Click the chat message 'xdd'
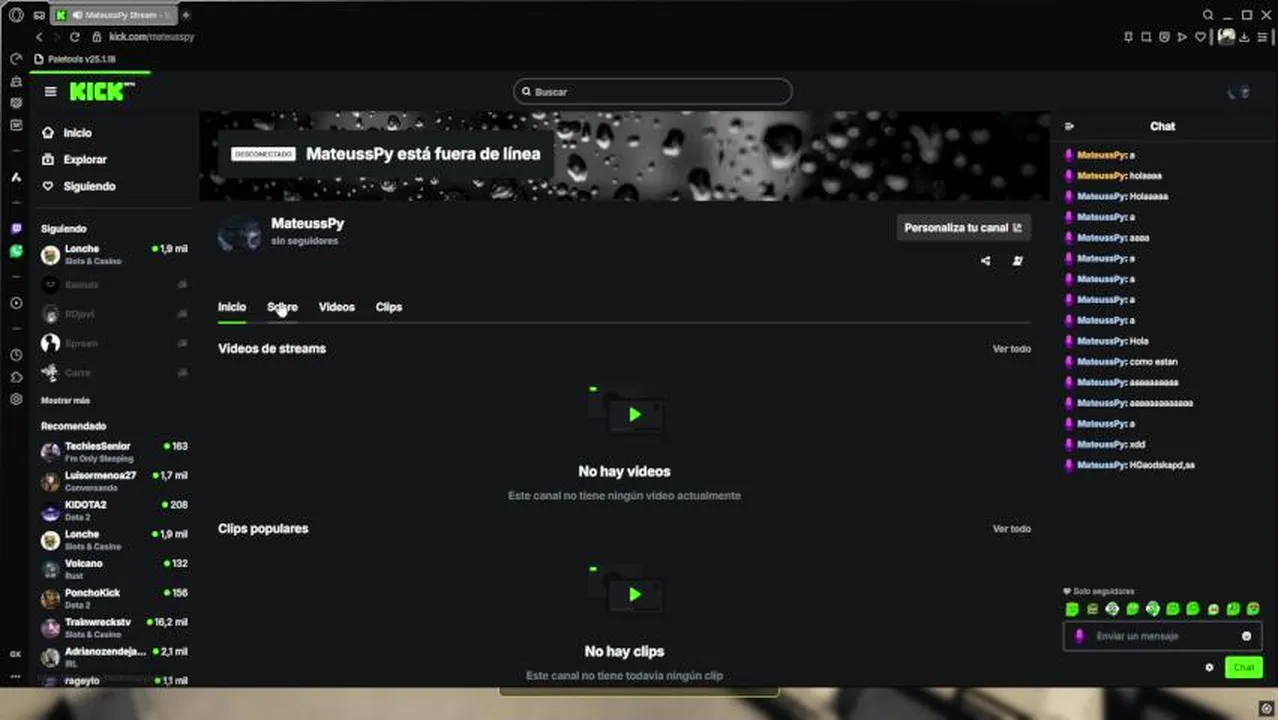The image size is (1278, 720). tap(1137, 445)
